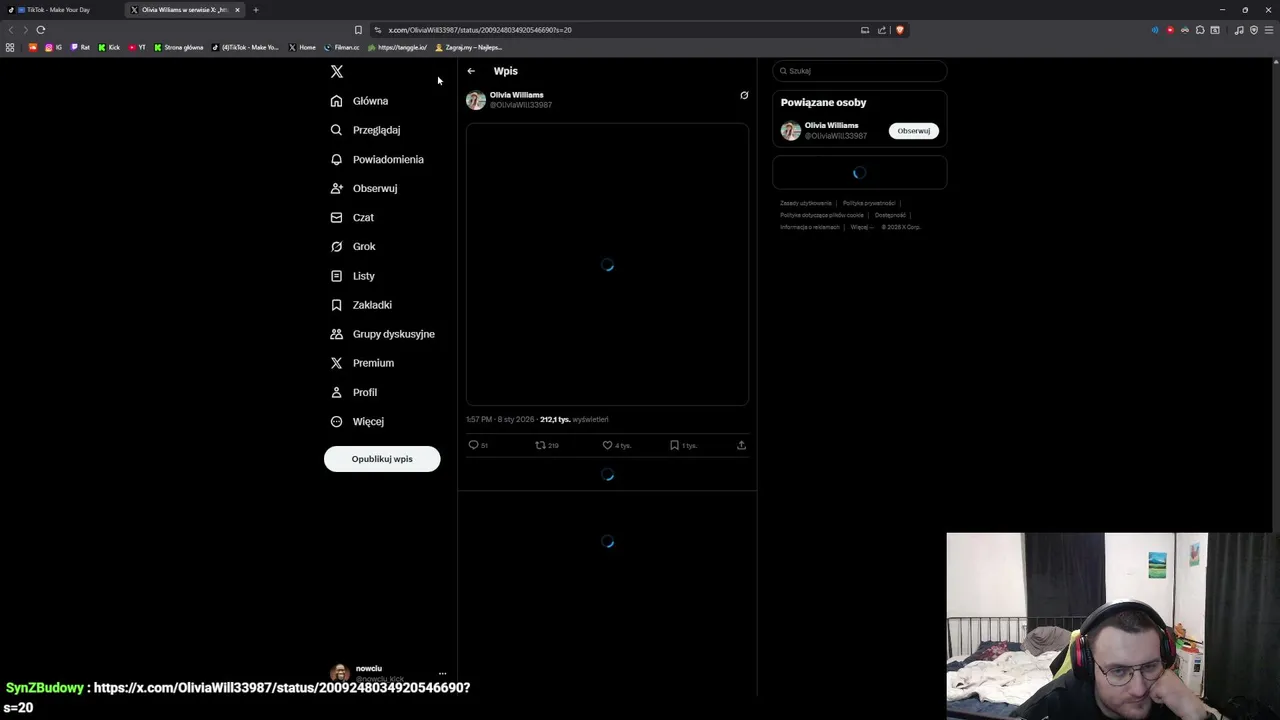Switch to the TikTok - Make Your Day tab
1280x720 pixels.
click(x=58, y=10)
